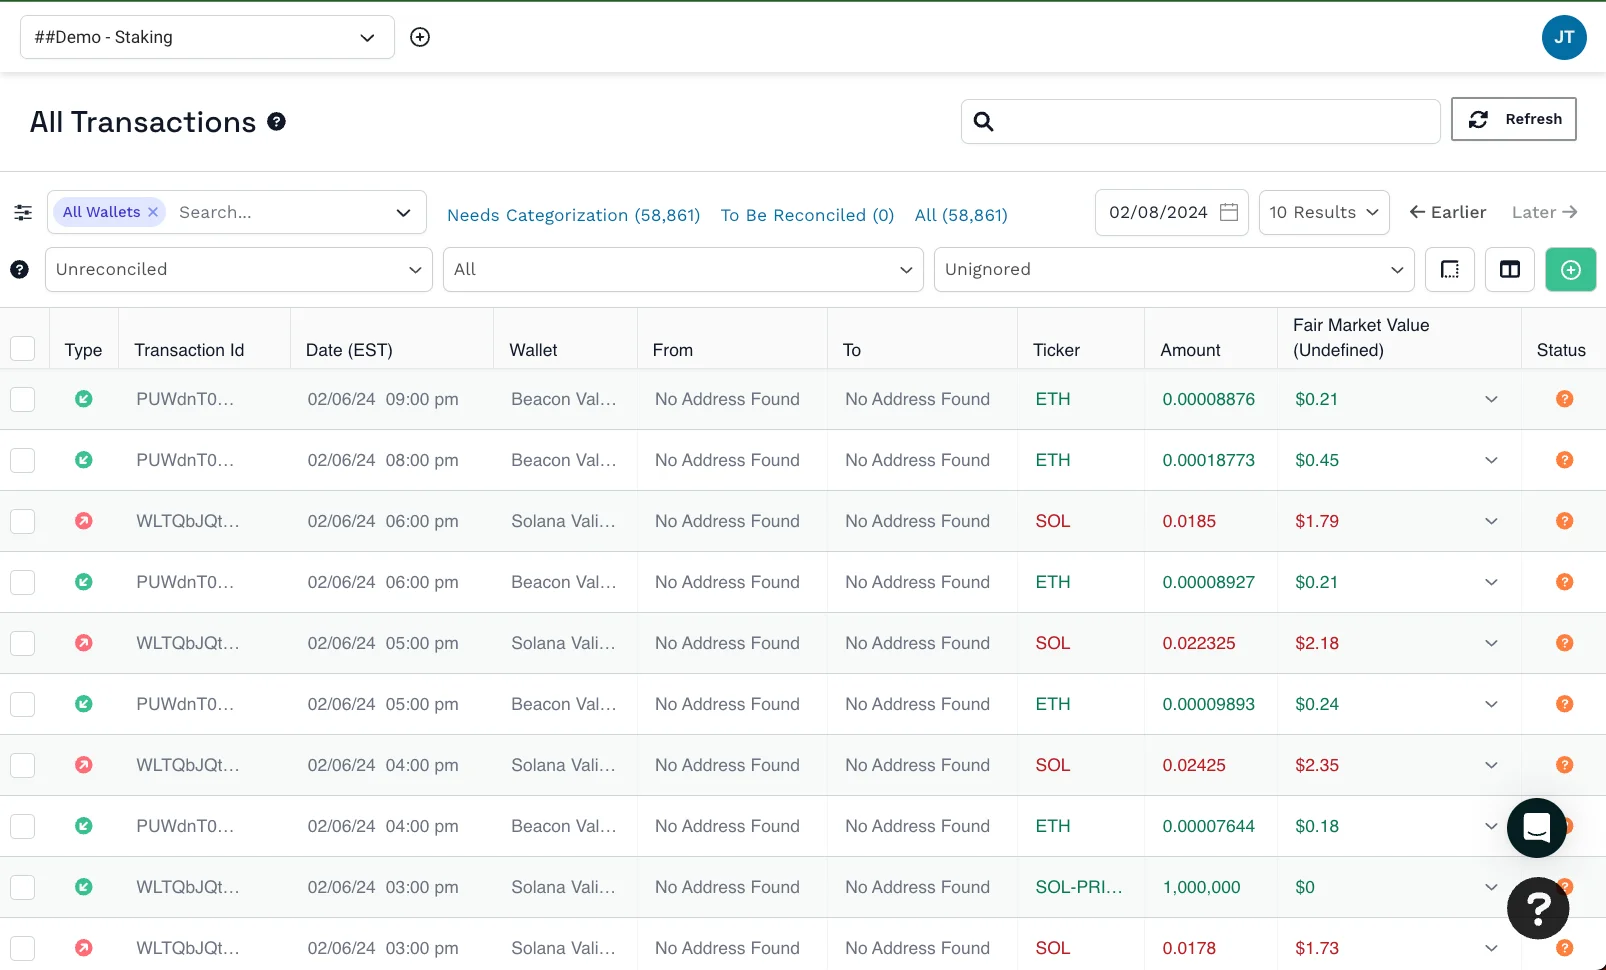Screen dimensions: 1606x970
Task: Switch to To Be Reconciled (0) tab
Action: tap(807, 215)
